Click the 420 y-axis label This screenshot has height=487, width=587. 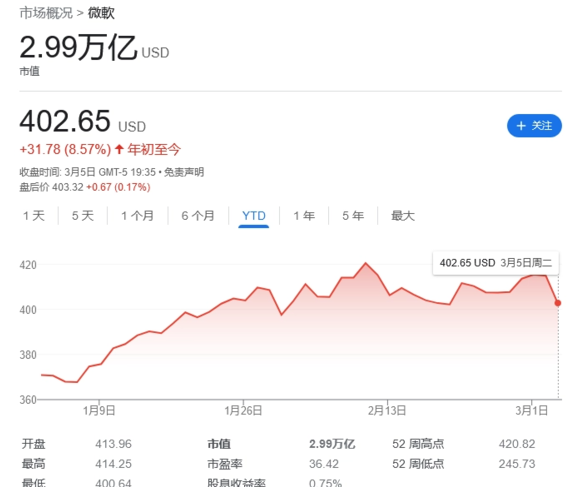coord(28,265)
